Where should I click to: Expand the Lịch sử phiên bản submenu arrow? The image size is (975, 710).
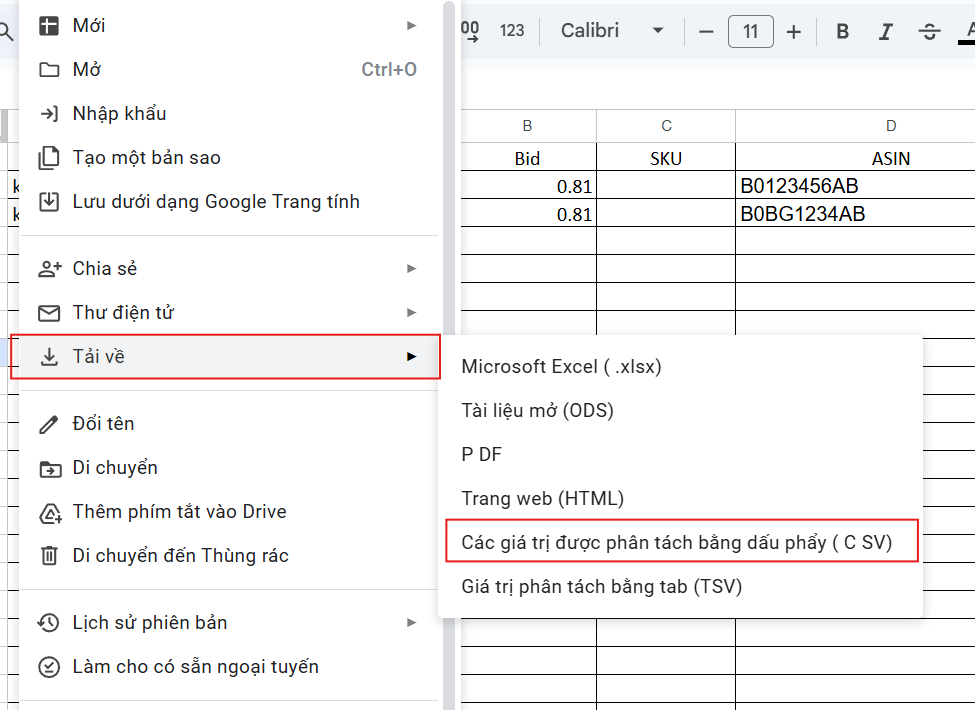411,623
